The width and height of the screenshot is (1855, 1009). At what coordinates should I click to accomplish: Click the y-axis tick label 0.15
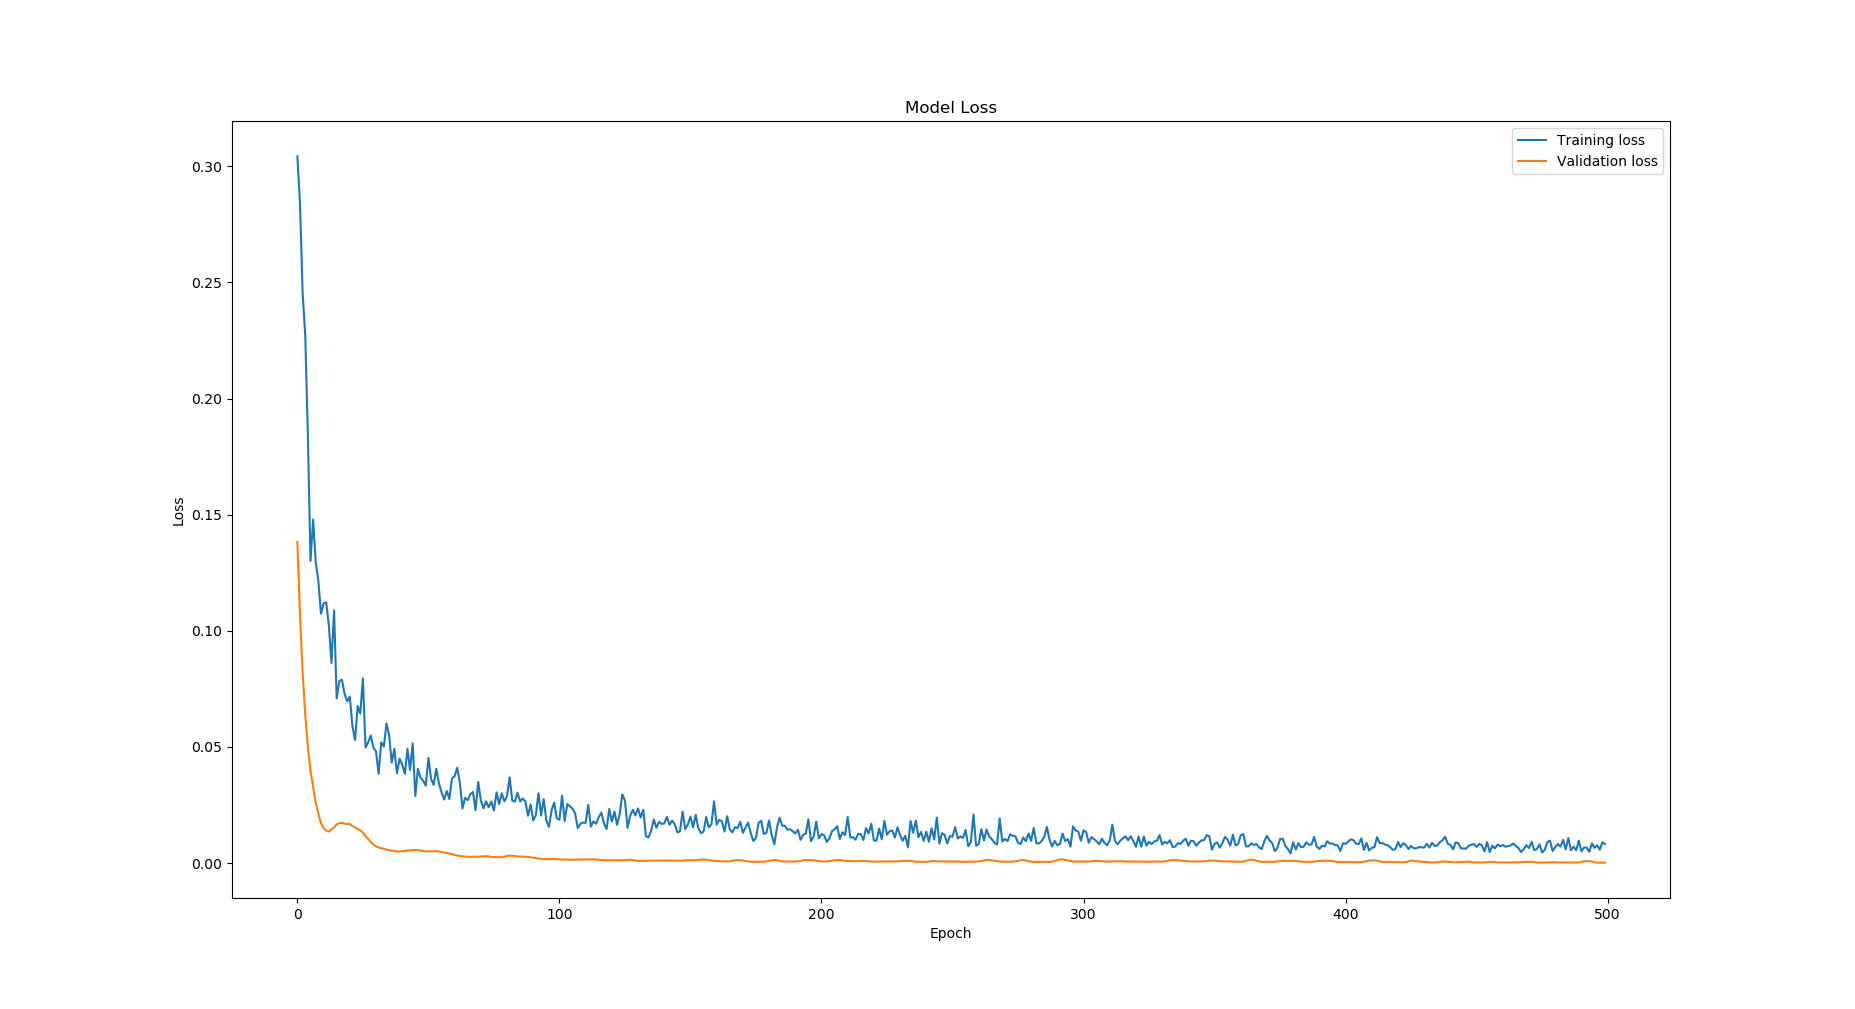(x=206, y=516)
